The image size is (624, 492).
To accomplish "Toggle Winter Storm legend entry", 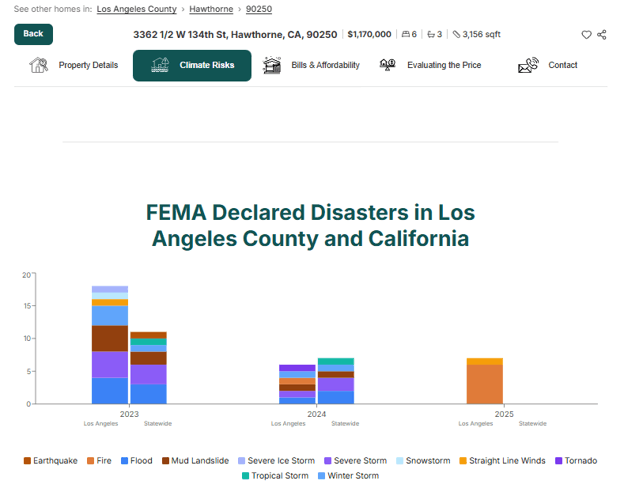I will (x=348, y=476).
